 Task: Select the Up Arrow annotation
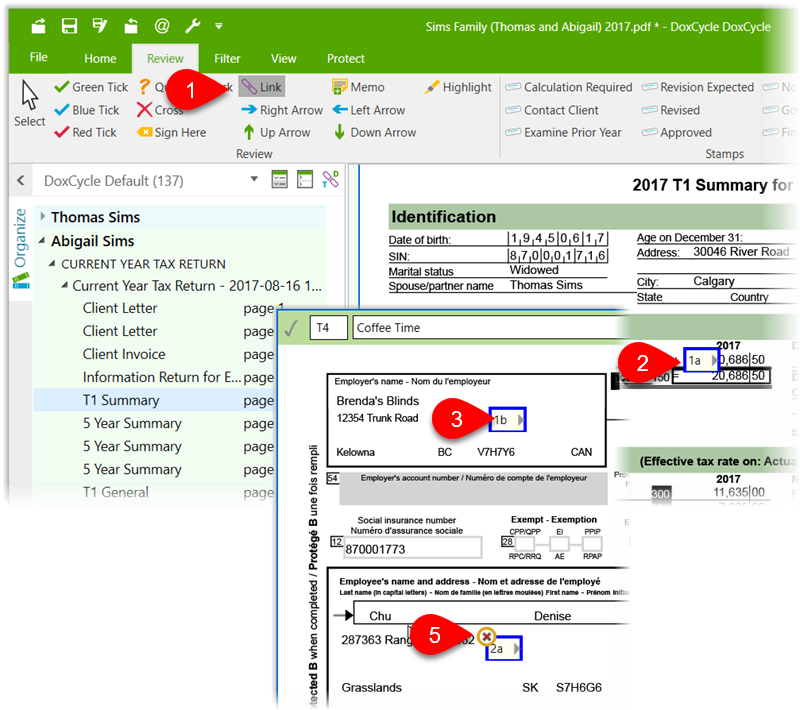[277, 133]
